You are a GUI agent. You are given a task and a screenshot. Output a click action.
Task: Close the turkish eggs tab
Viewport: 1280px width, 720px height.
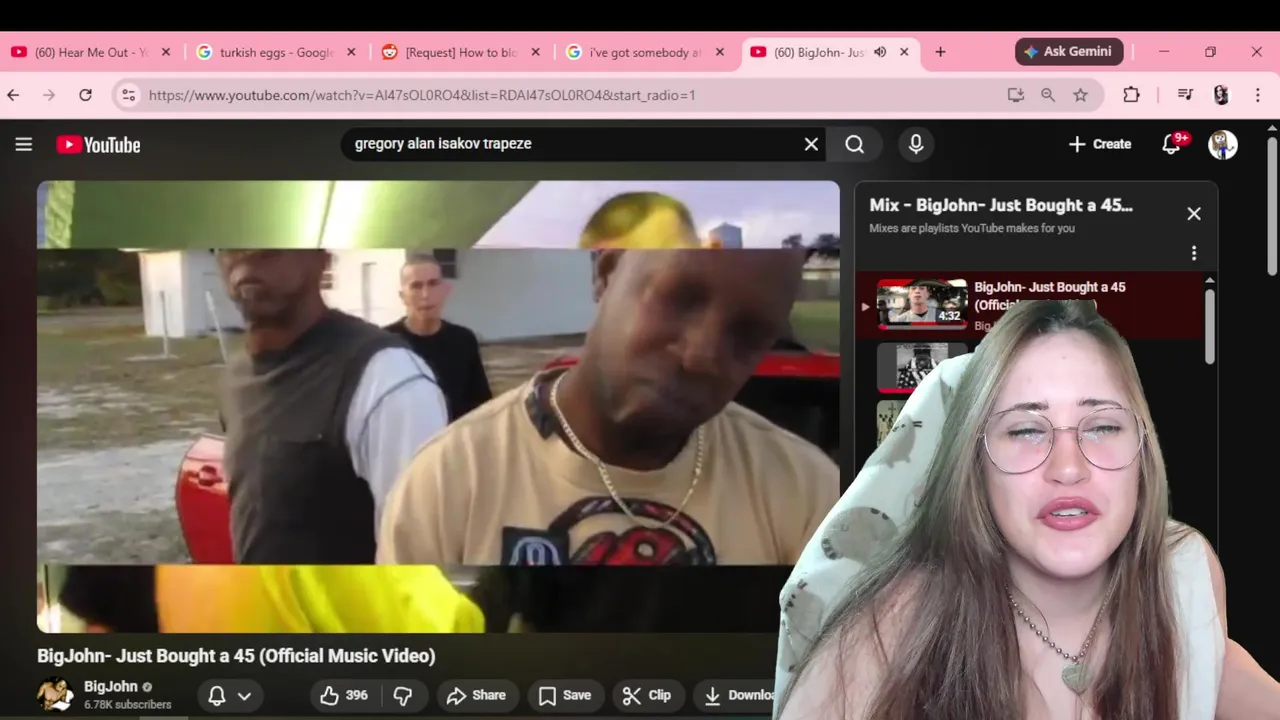point(351,52)
